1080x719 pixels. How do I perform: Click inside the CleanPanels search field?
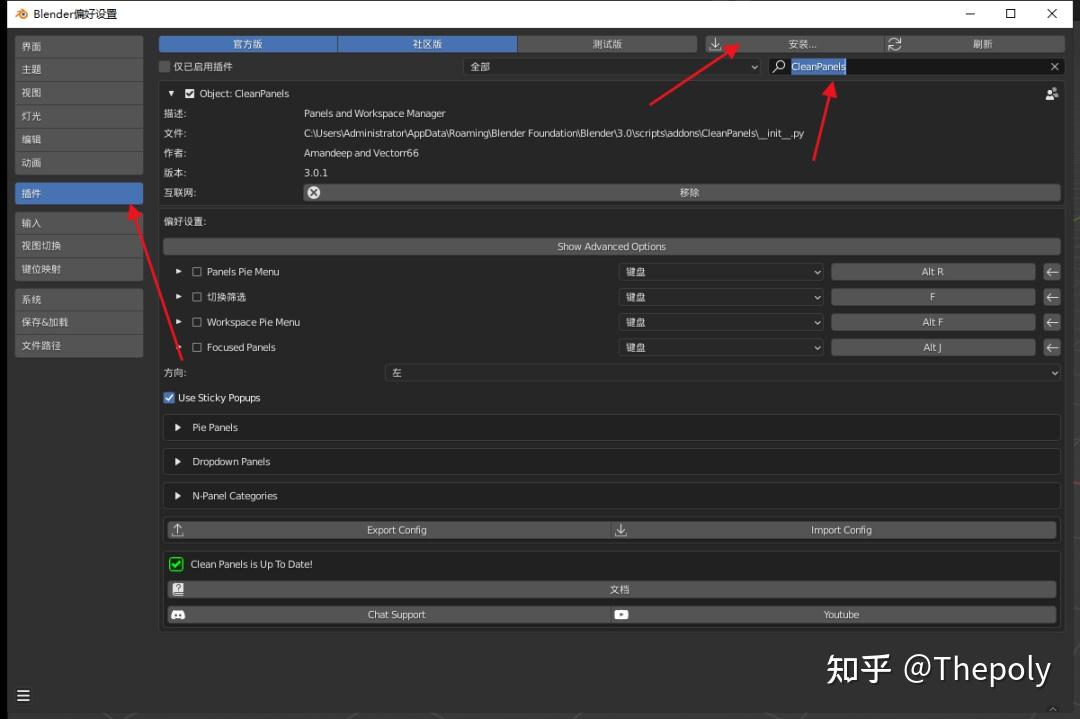pos(900,66)
